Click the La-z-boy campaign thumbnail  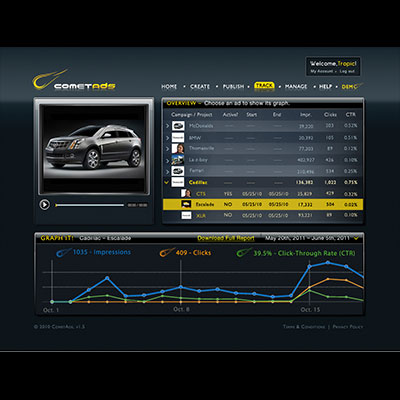coord(178,160)
